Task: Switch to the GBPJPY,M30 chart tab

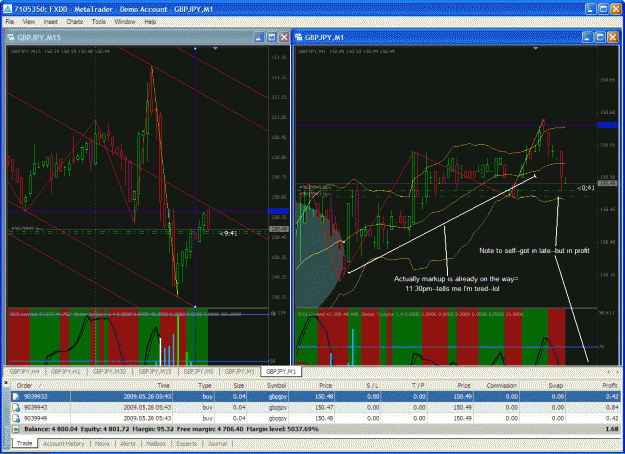Action: point(109,371)
